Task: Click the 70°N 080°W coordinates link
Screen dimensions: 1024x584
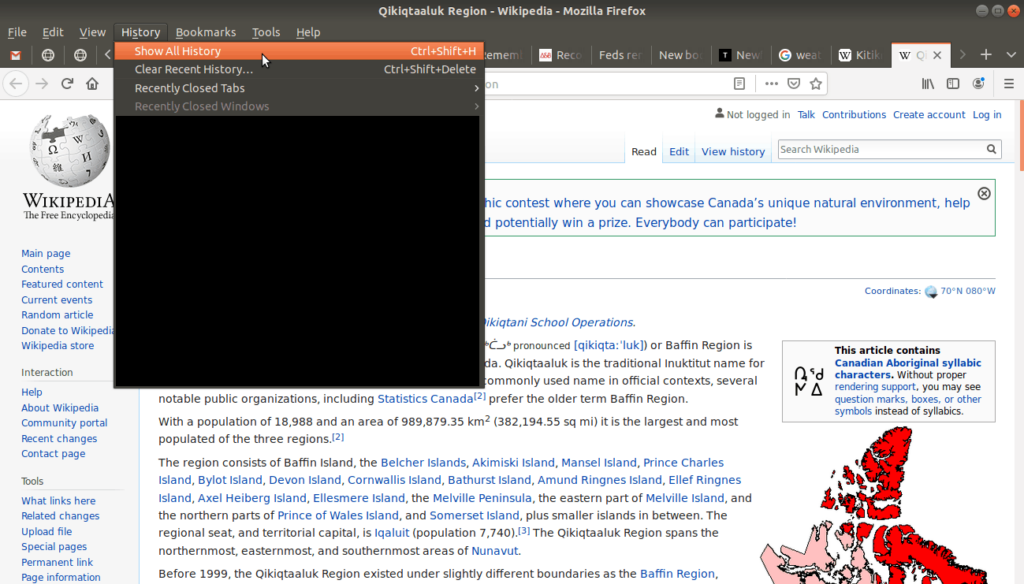Action: [x=968, y=291]
